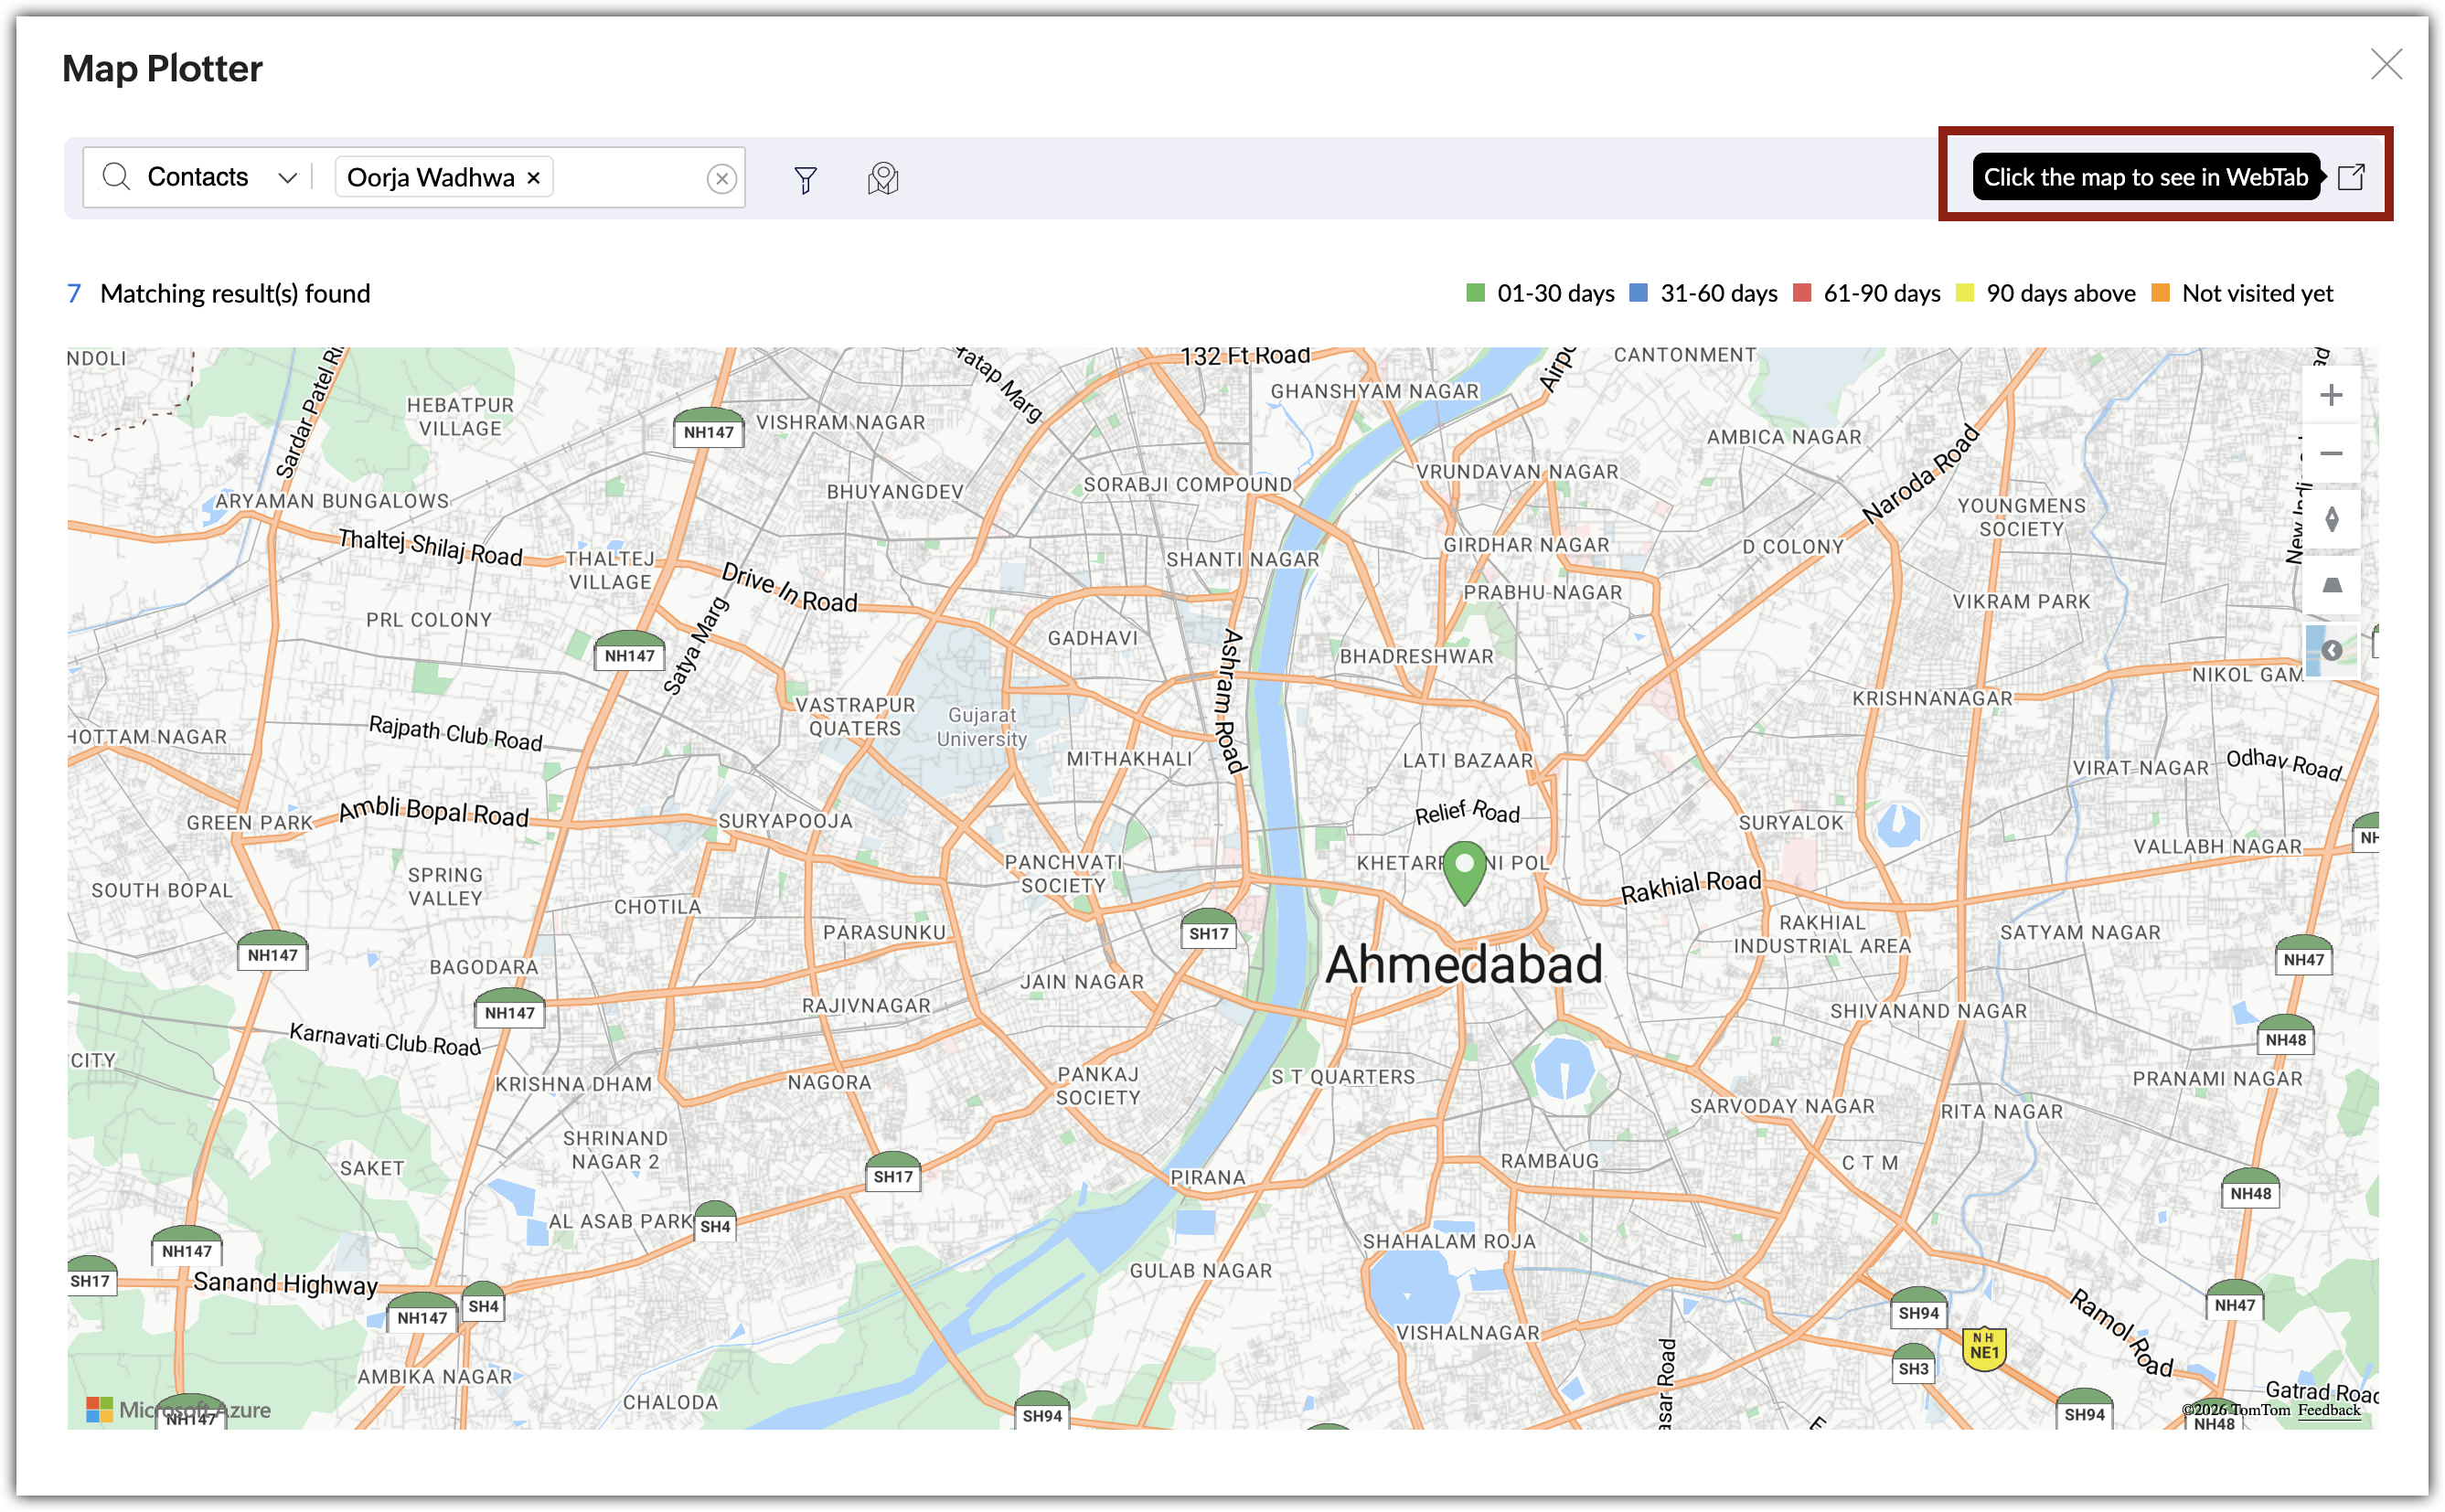The width and height of the screenshot is (2445, 1512).
Task: Click the 'Thaltej Shilaj Road' map label
Action: point(430,547)
